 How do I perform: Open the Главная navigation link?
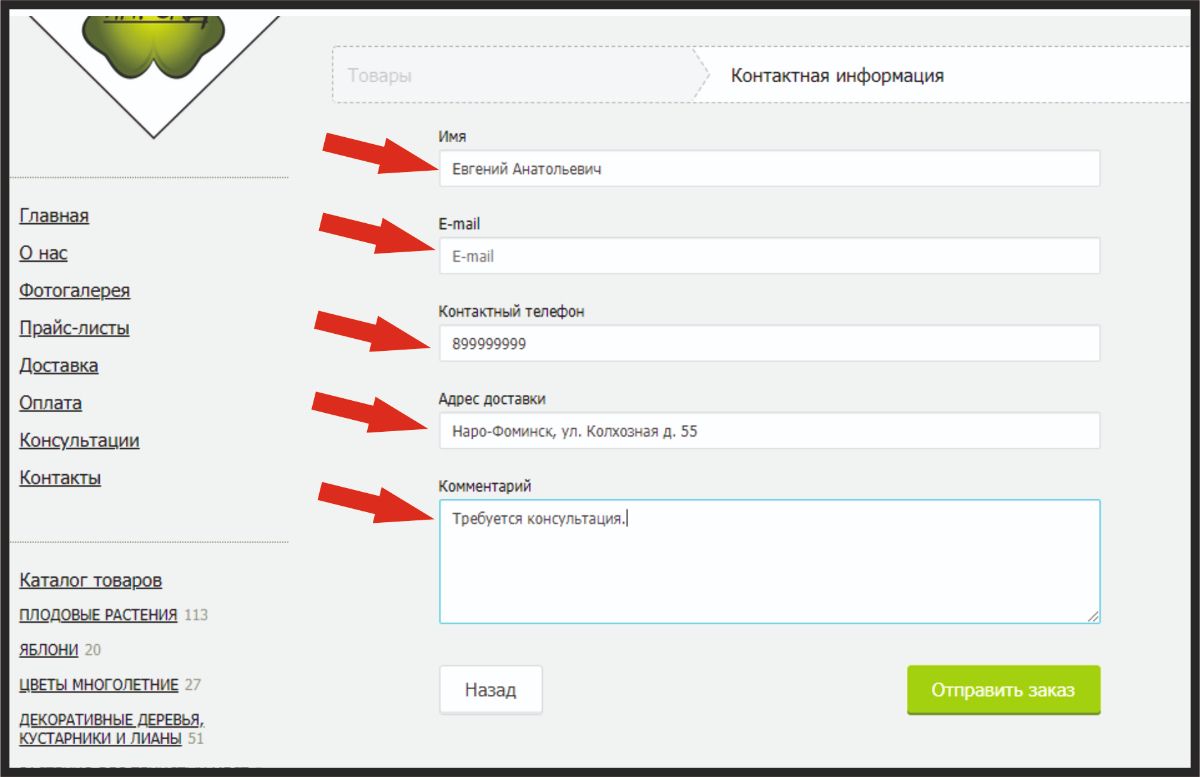coord(54,216)
